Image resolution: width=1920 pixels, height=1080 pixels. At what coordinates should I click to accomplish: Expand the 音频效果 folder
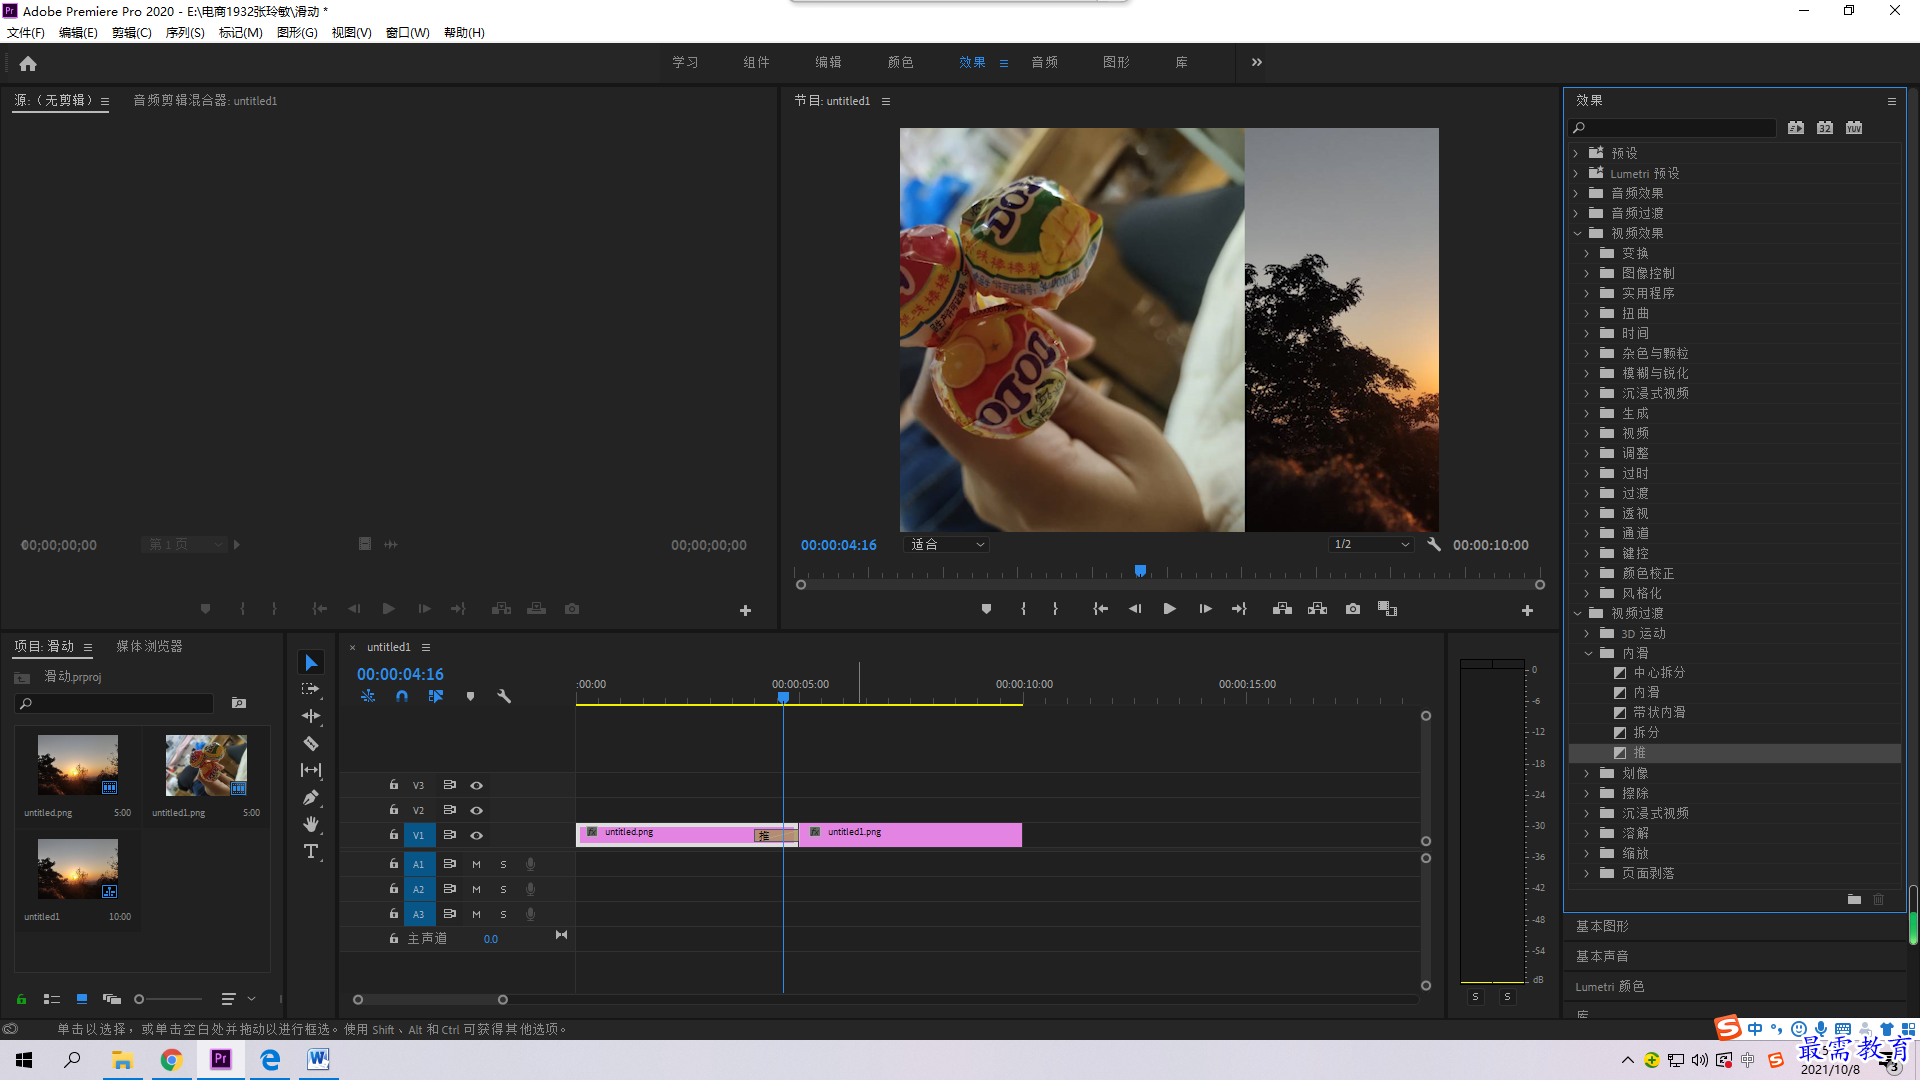point(1576,193)
